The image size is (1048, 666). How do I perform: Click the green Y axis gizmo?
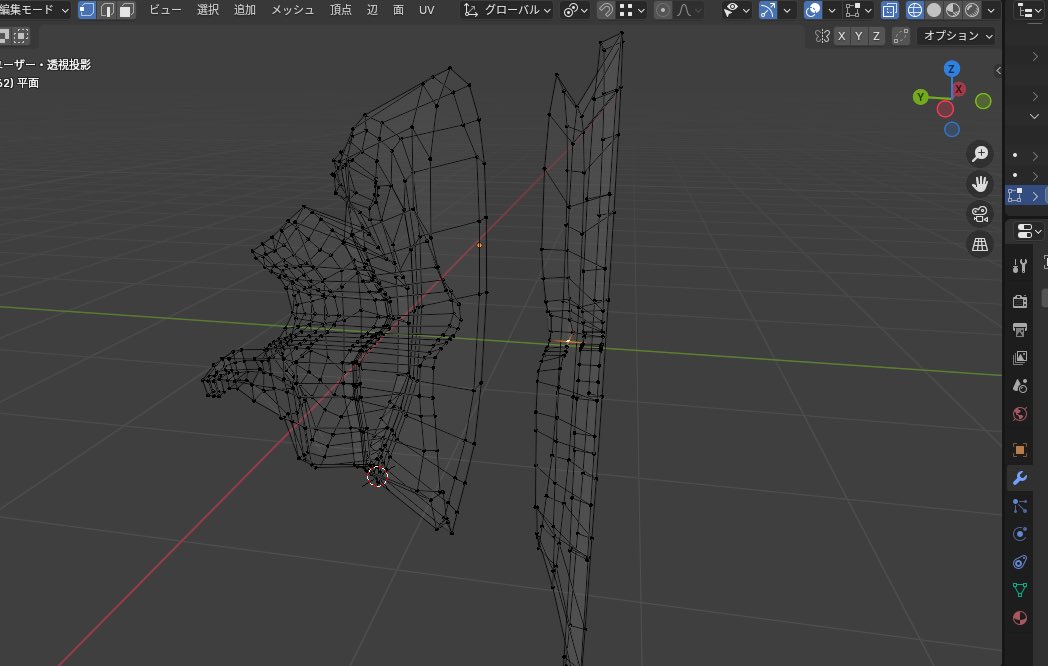920,97
